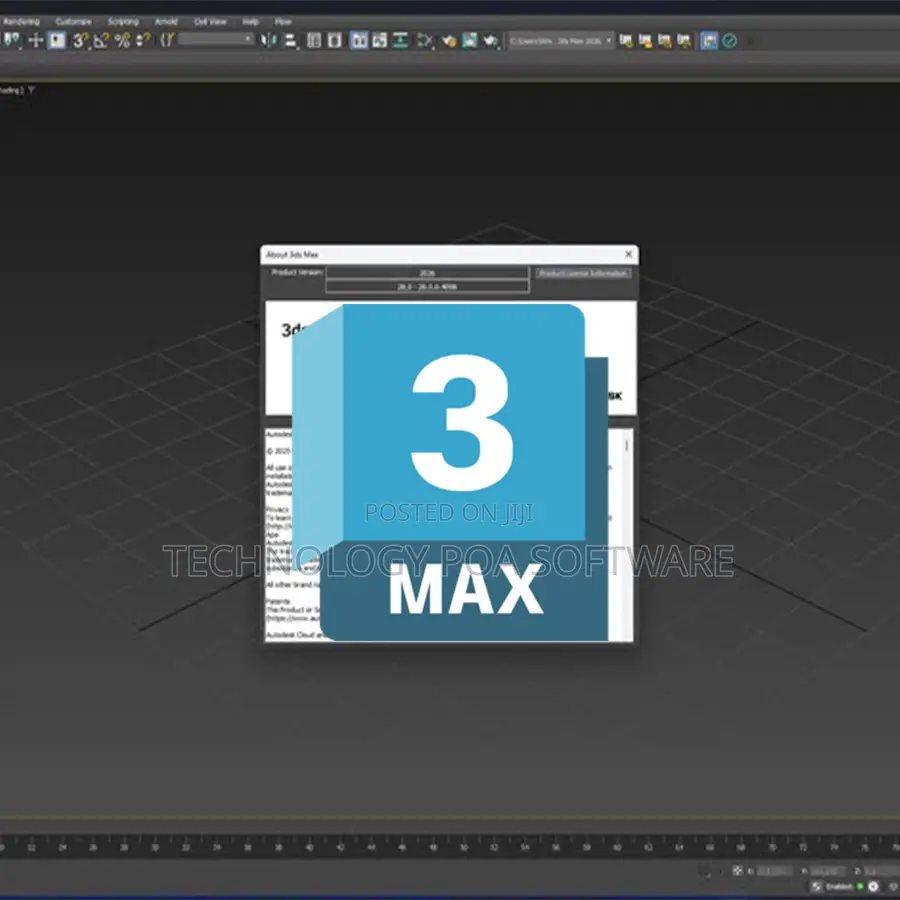Toggle Percent Snap
Screen dimensions: 900x900
coord(122,40)
